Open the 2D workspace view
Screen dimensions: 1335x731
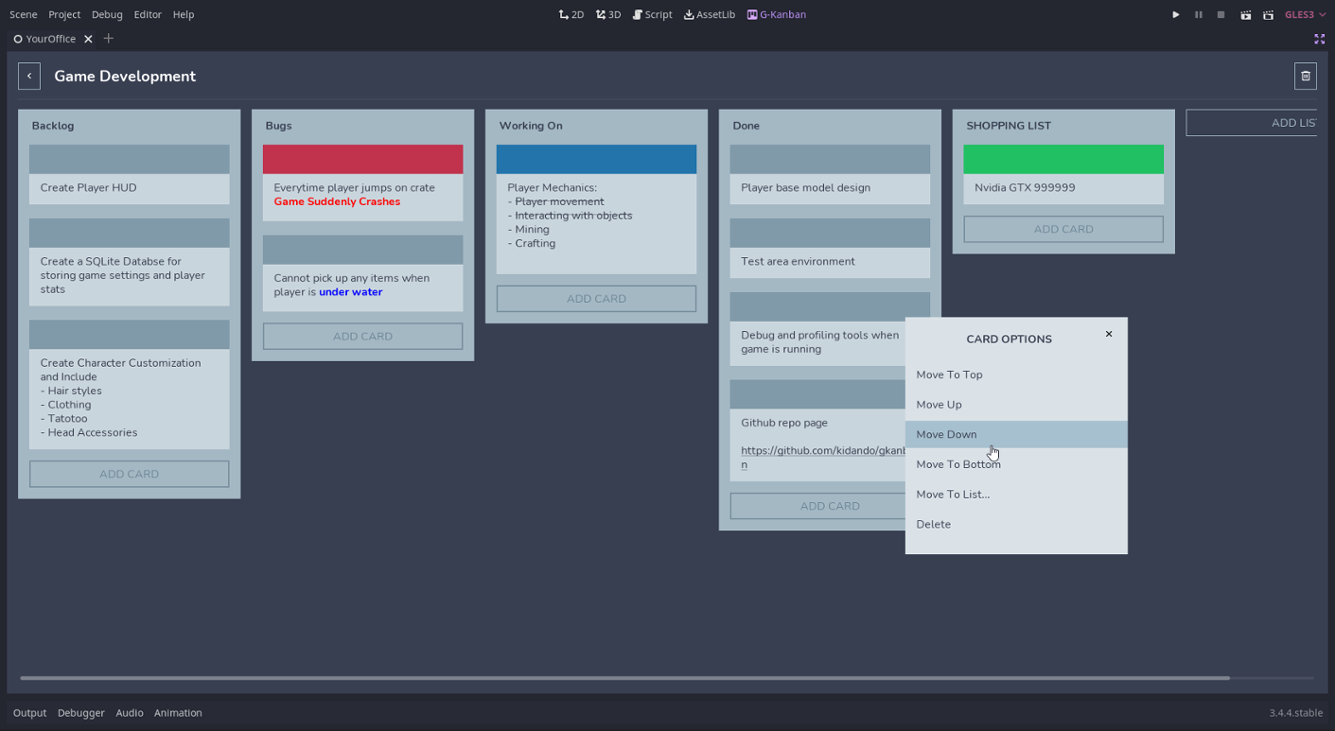(571, 14)
